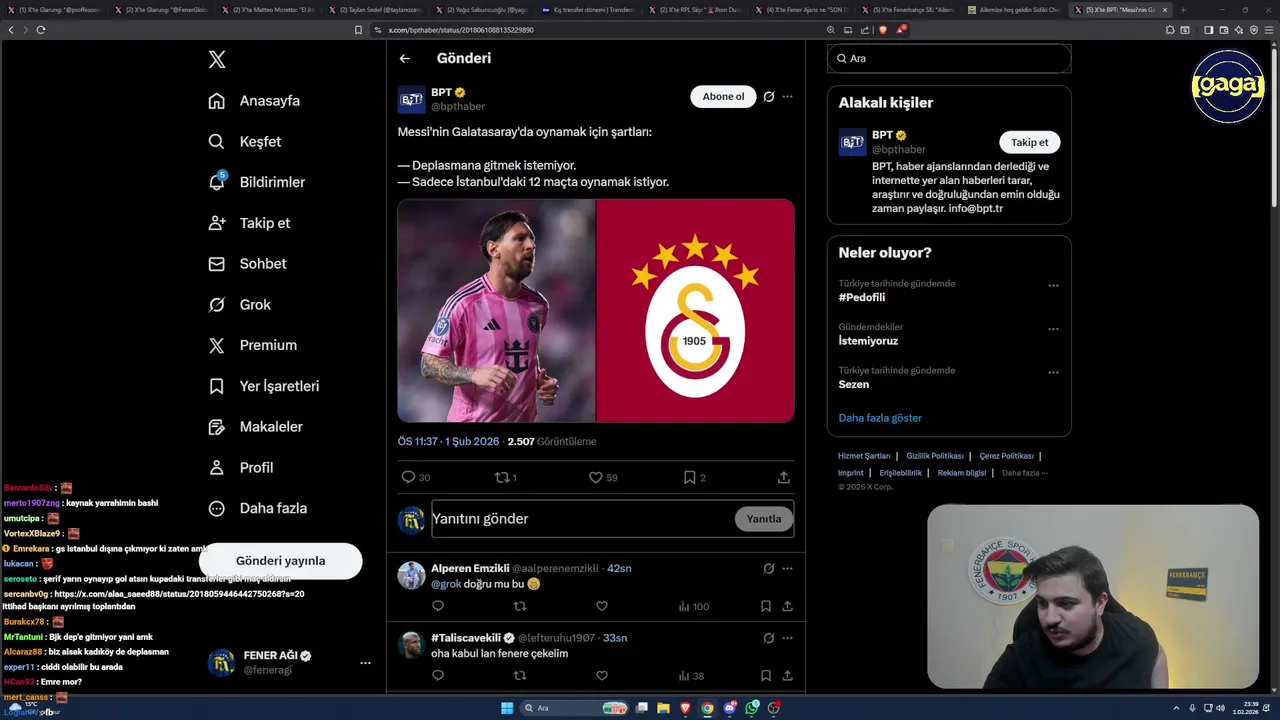Click Gönderi yayınla button
Image resolution: width=1280 pixels, height=720 pixels.
point(280,561)
